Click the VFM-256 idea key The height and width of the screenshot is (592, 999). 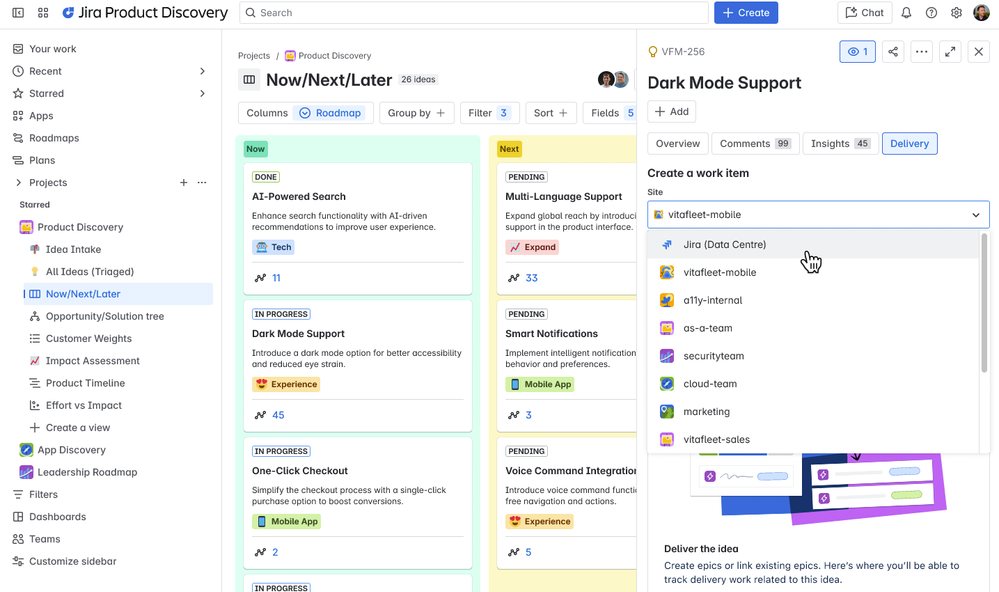683,52
